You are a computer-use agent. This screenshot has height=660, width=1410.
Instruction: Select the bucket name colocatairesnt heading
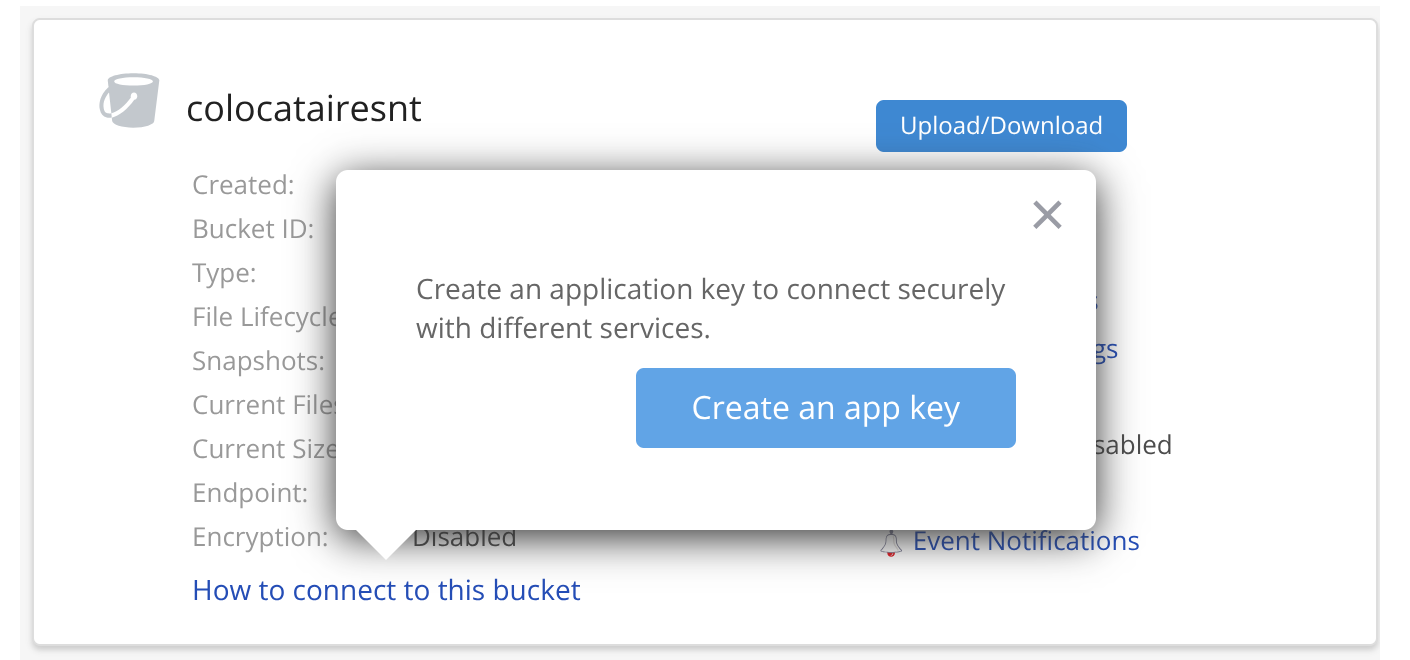(x=304, y=108)
